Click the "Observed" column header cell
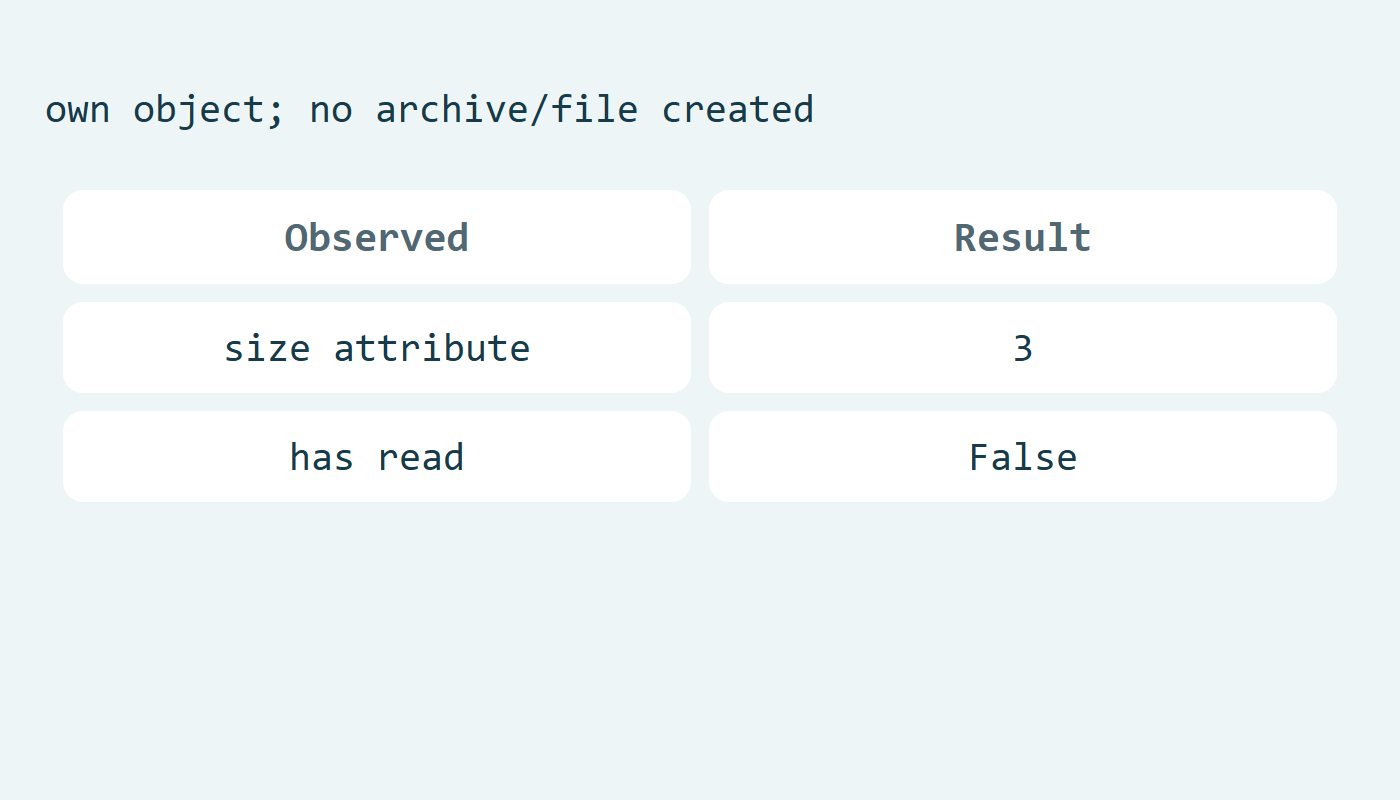The image size is (1400, 800). coord(377,237)
